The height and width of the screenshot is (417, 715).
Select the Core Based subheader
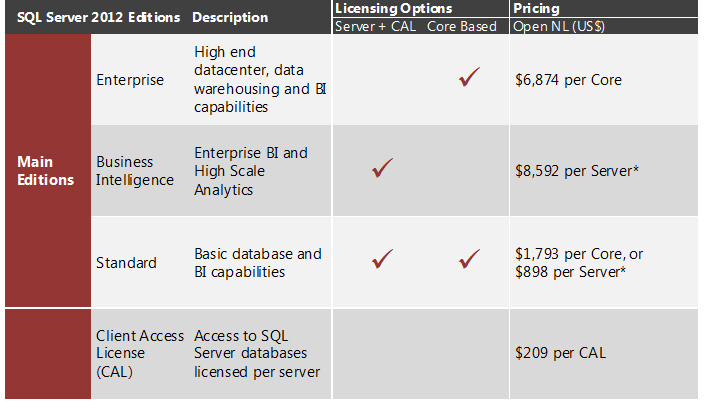(462, 26)
